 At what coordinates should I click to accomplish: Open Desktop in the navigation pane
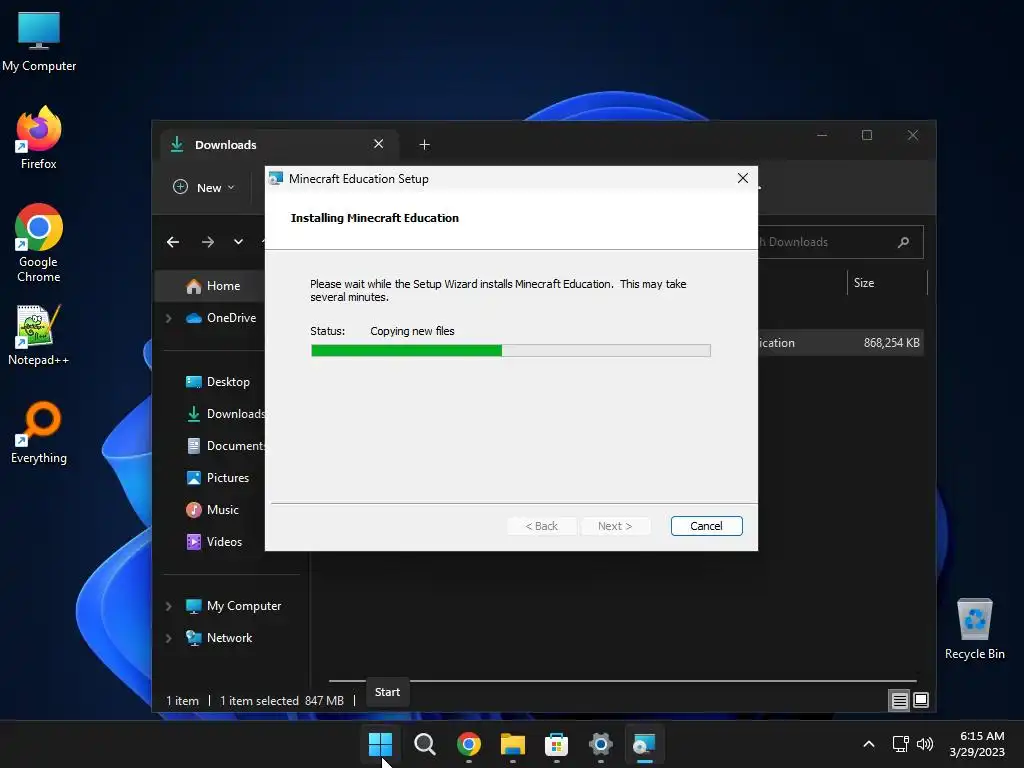click(217, 382)
